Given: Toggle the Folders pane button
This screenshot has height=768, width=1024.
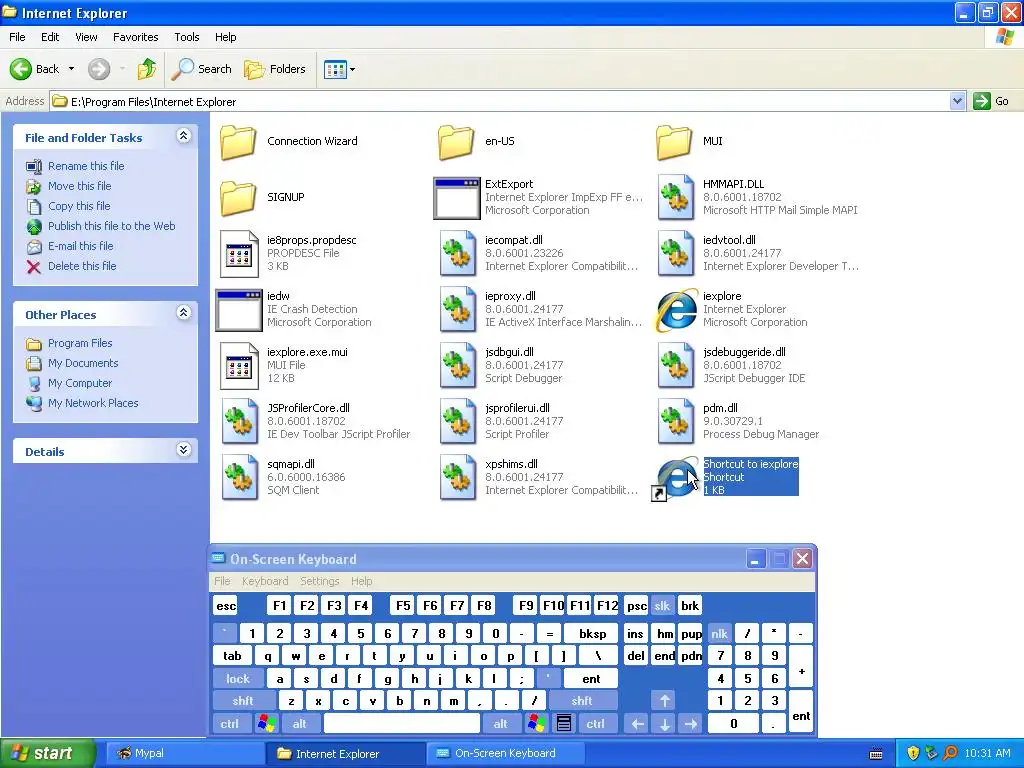Looking at the screenshot, I should [274, 69].
